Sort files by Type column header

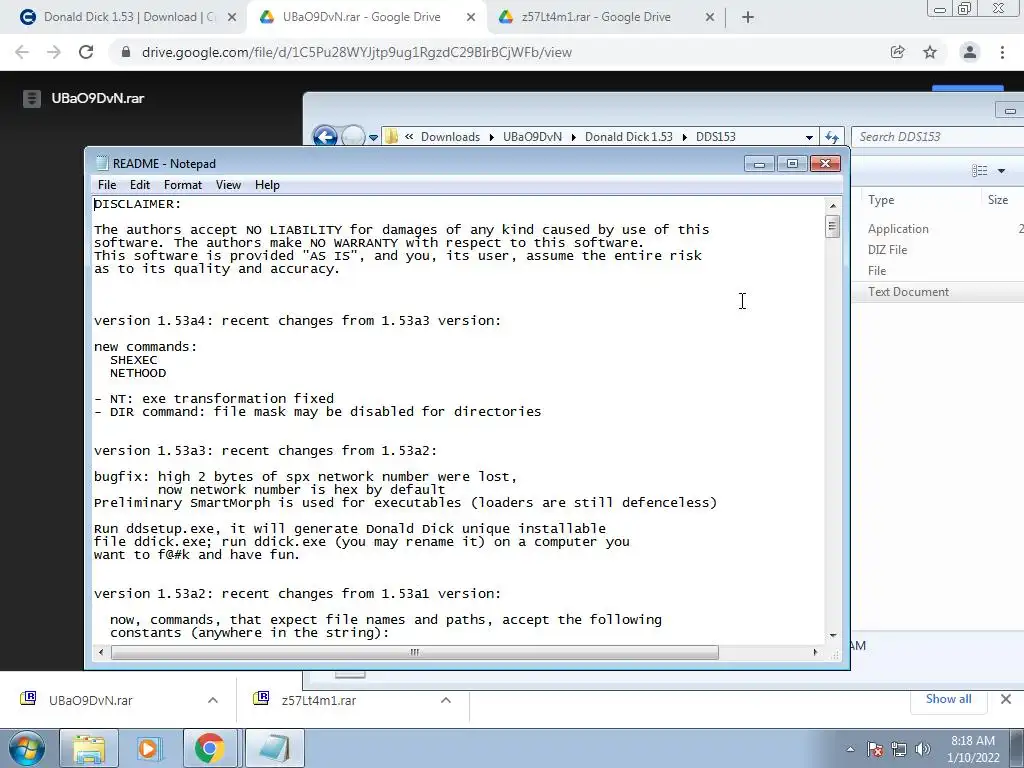(881, 200)
